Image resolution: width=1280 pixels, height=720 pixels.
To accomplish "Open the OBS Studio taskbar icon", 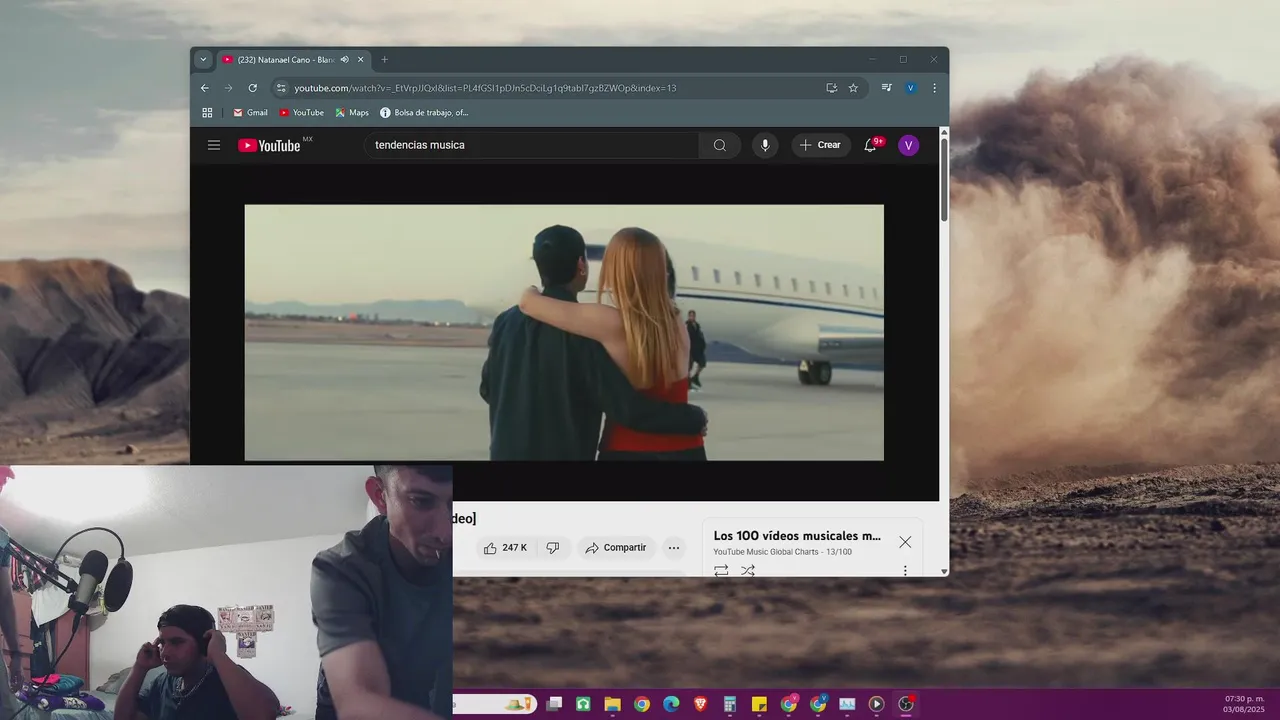I will (x=906, y=704).
